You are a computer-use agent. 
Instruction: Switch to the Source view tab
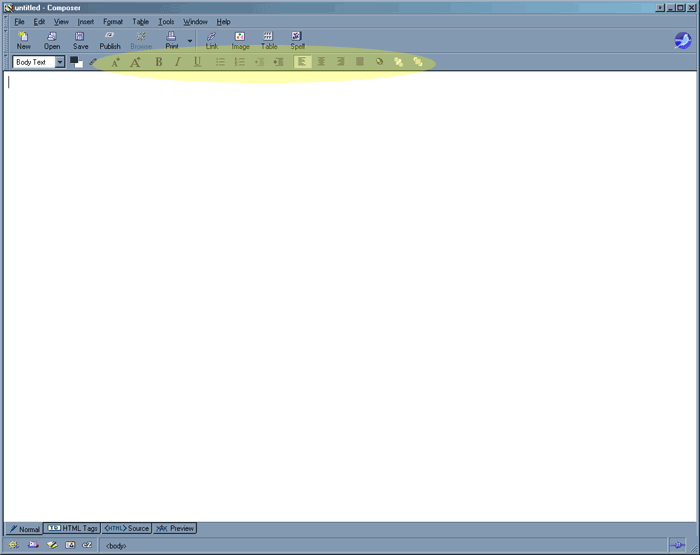click(127, 528)
